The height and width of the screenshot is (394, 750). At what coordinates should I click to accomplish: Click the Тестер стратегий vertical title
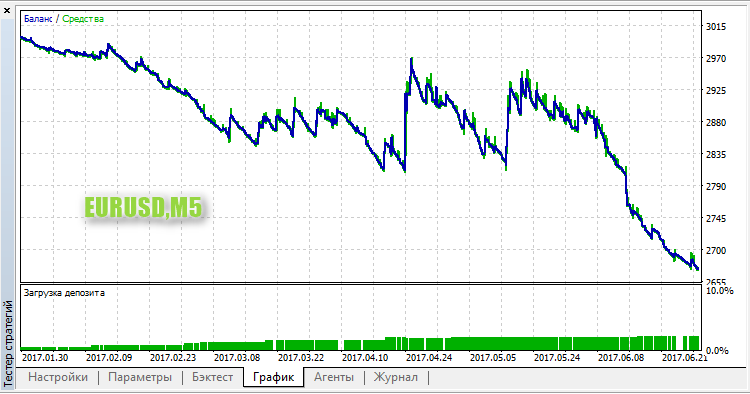pyautogui.click(x=8, y=343)
